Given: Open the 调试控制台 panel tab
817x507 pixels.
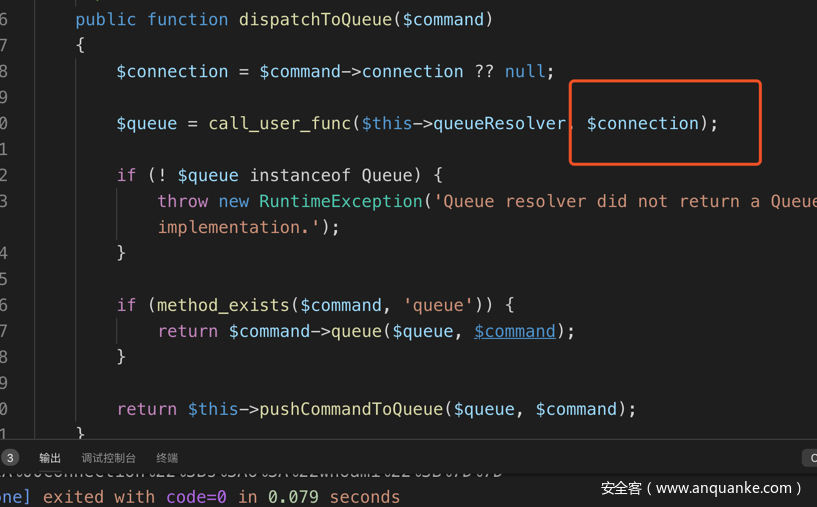Looking at the screenshot, I should click(108, 458).
